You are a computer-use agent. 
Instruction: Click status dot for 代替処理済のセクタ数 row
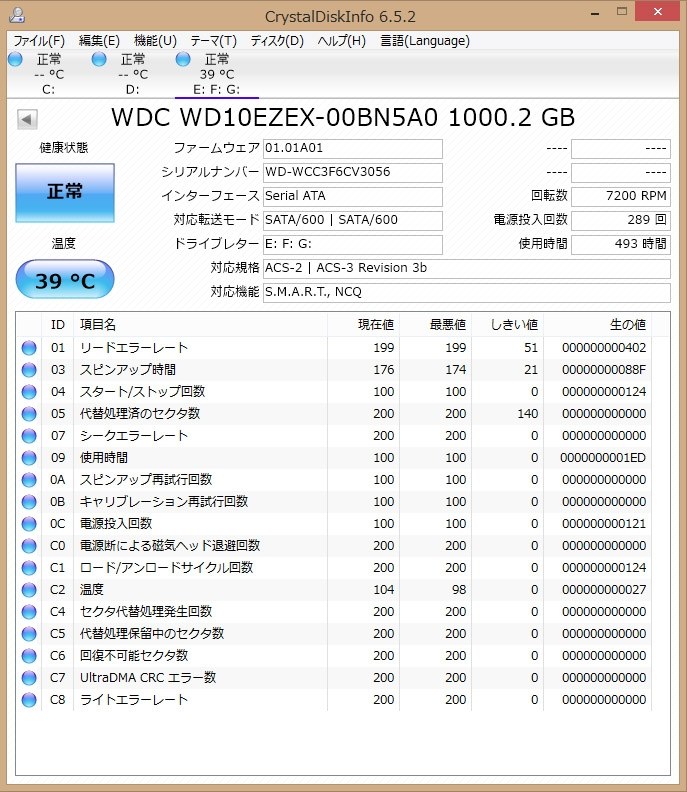(x=29, y=414)
